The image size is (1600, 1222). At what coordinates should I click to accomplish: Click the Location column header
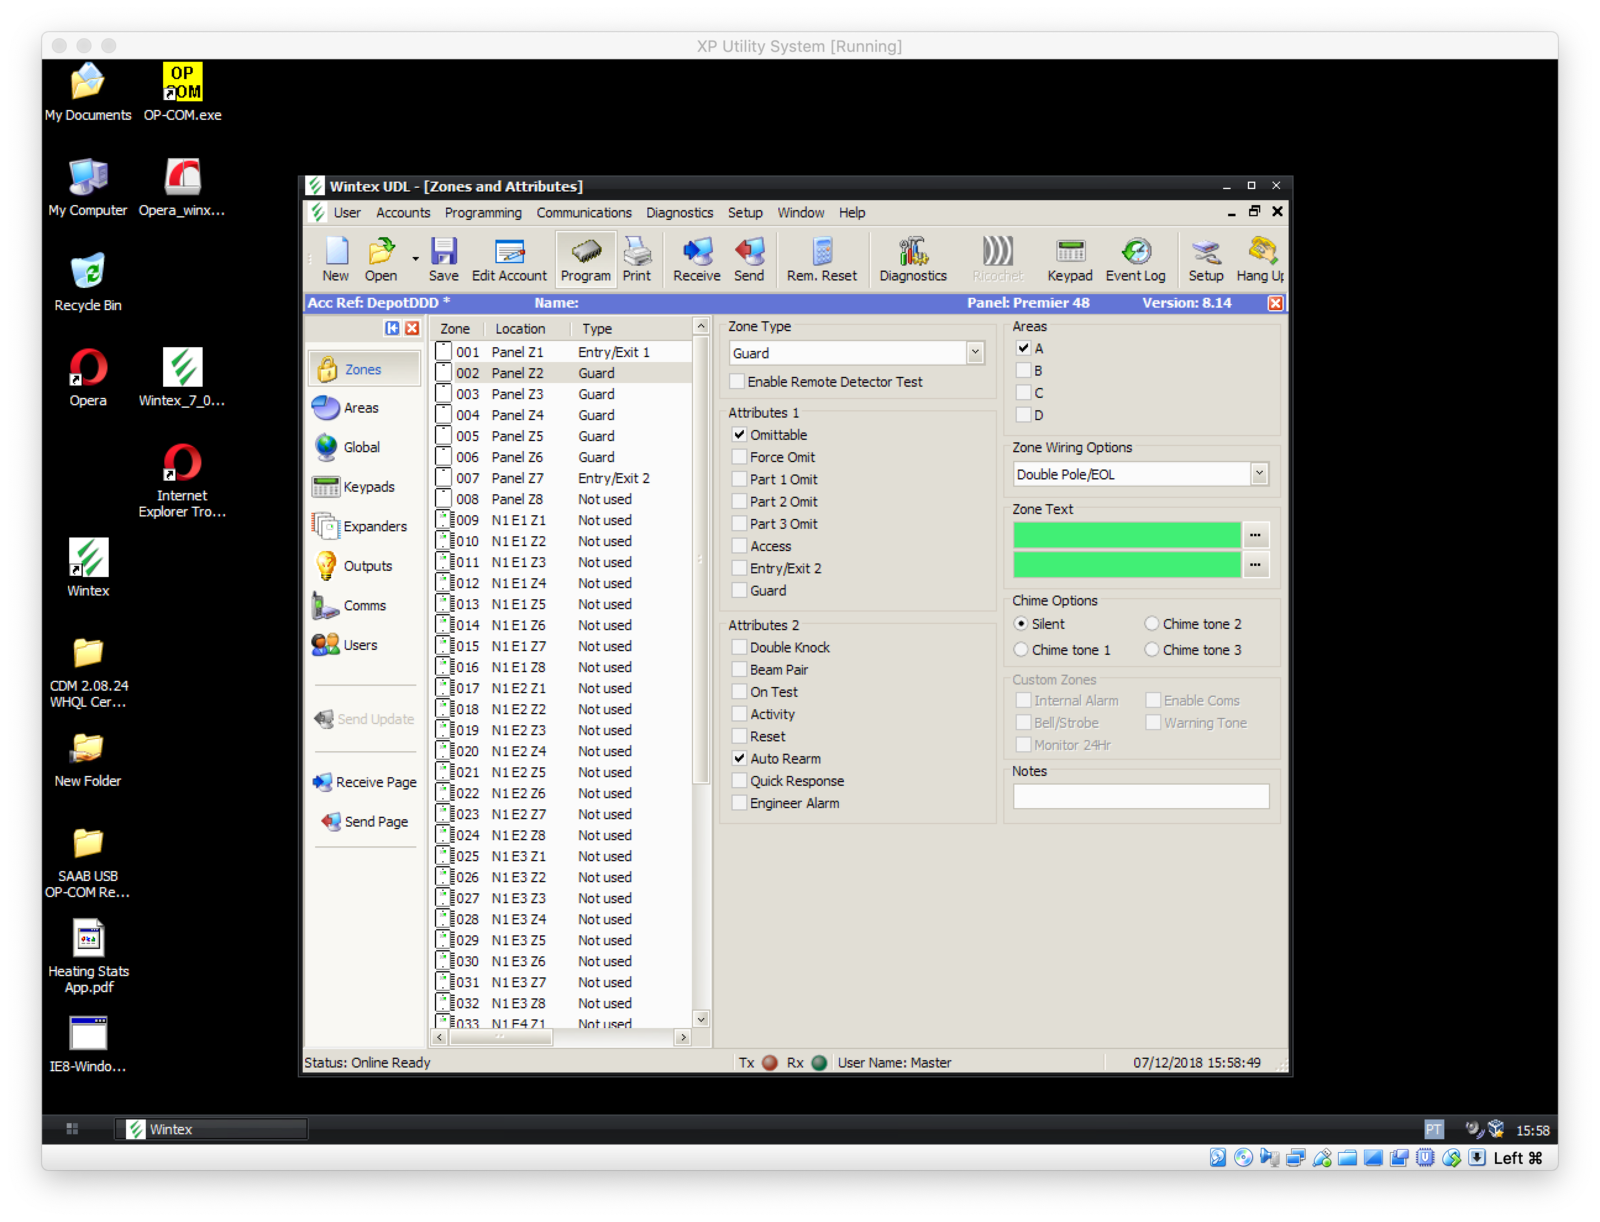point(526,328)
